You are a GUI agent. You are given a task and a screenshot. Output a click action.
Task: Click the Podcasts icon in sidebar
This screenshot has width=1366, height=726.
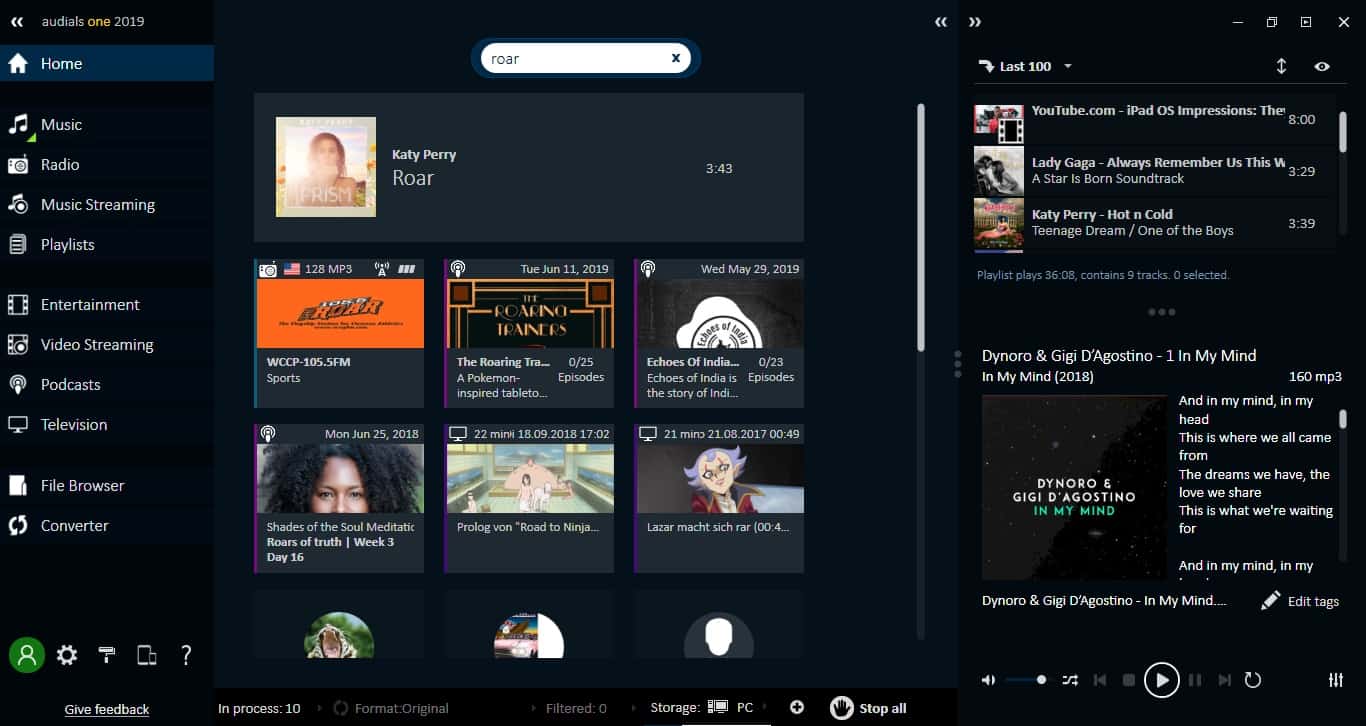pyautogui.click(x=18, y=385)
